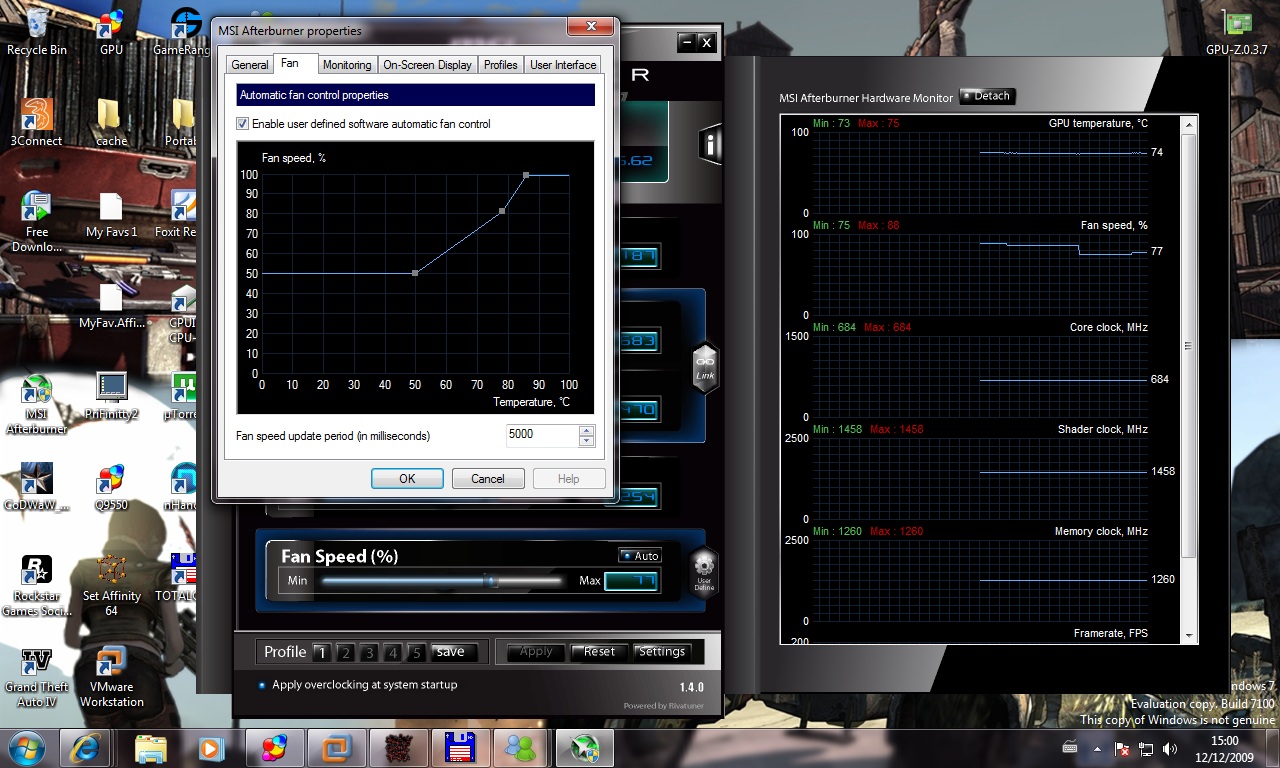Launch Rockstar Games Social Club shortcut
1280x768 pixels.
point(36,587)
